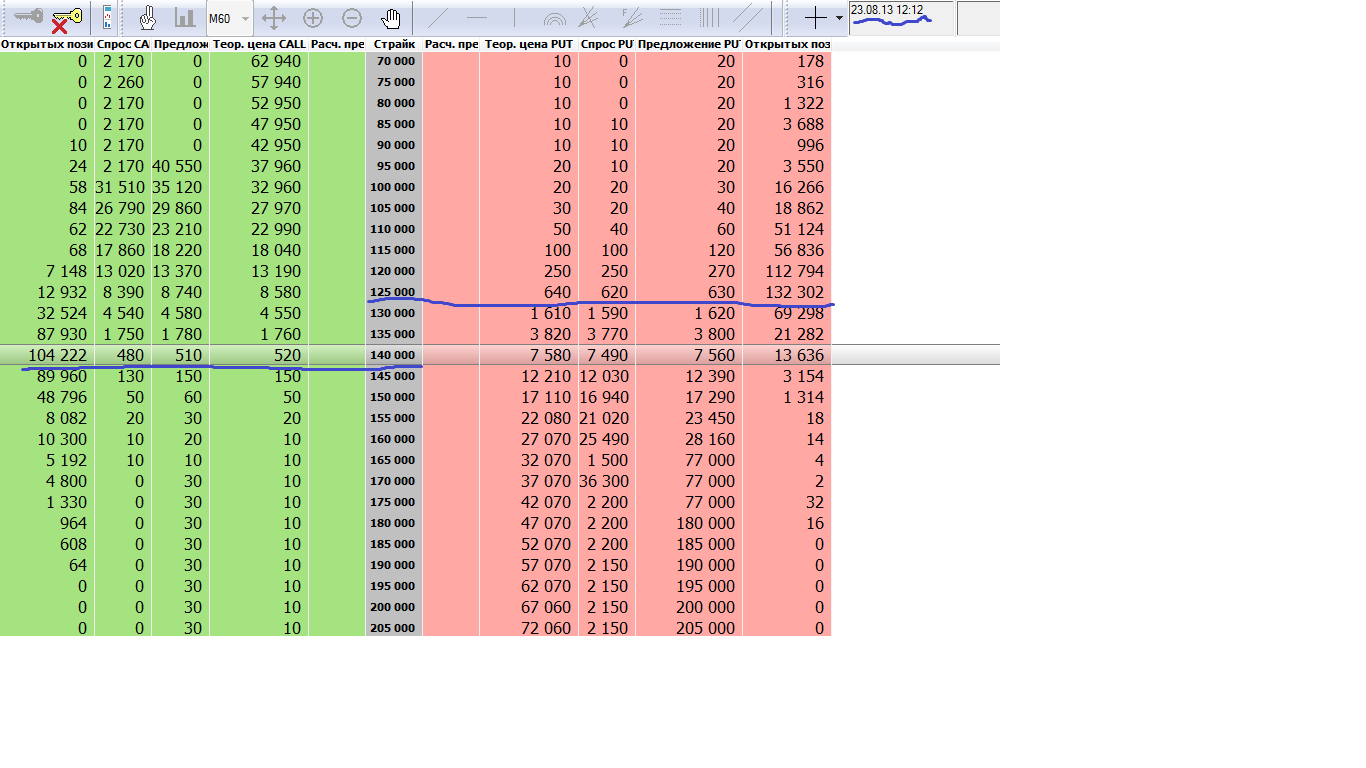Image resolution: width=1366 pixels, height=768 pixels.
Task: Select the pointing finger cursor tool
Action: pyautogui.click(x=148, y=18)
